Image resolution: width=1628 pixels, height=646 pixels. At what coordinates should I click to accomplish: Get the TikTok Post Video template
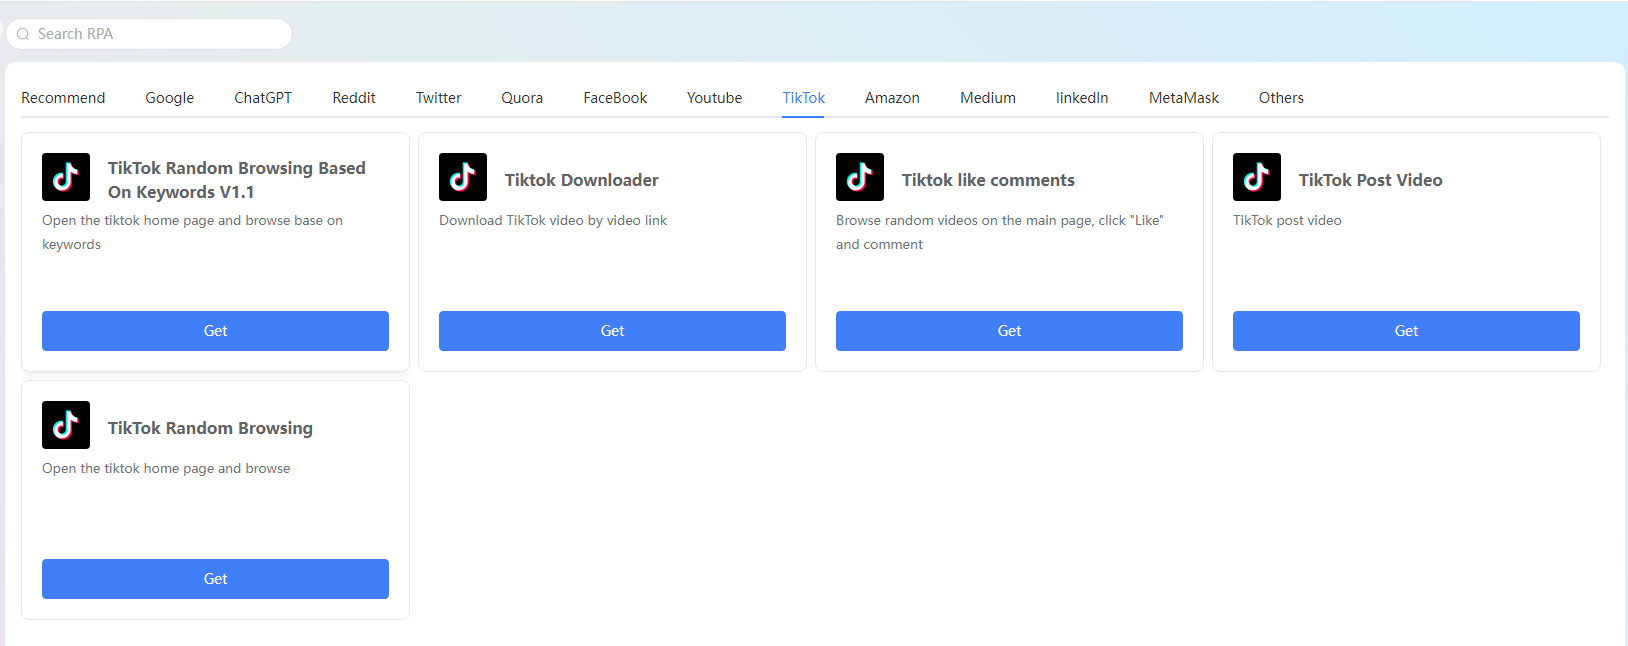[1406, 331]
